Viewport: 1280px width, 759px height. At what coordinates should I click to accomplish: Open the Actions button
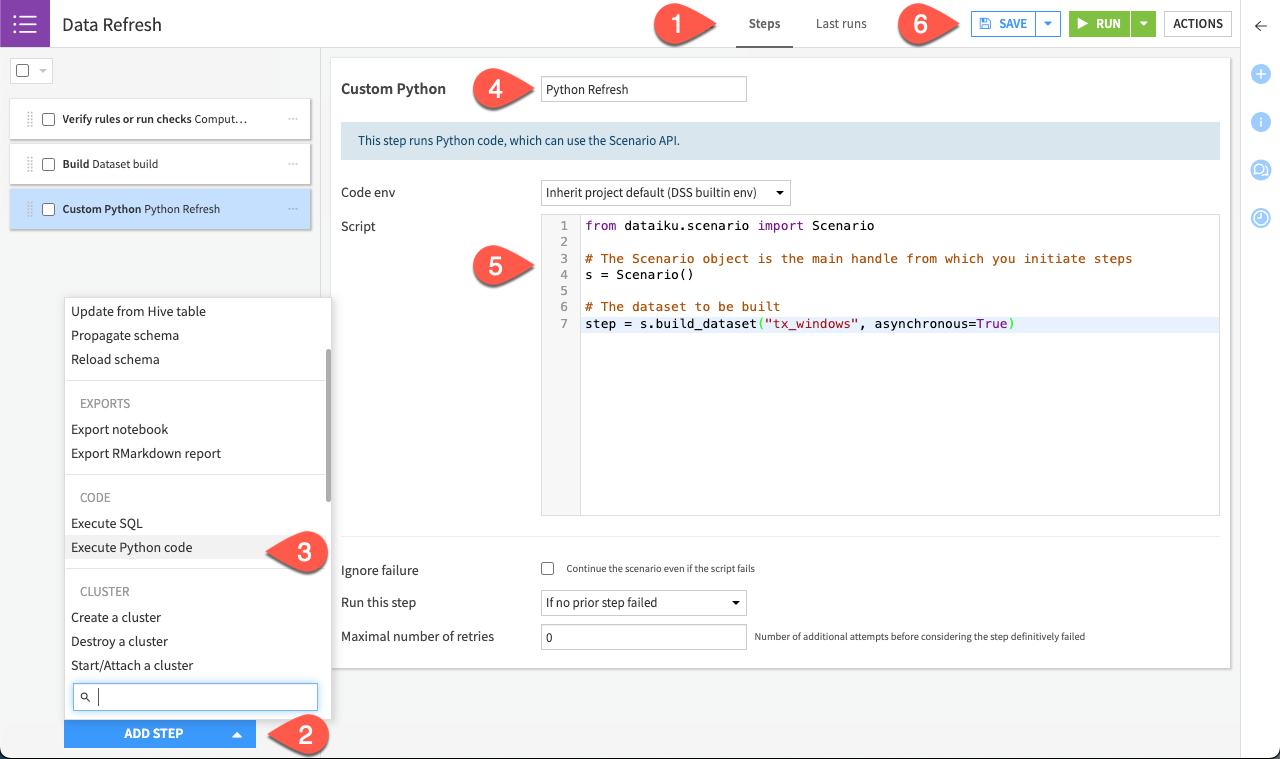(x=1198, y=24)
